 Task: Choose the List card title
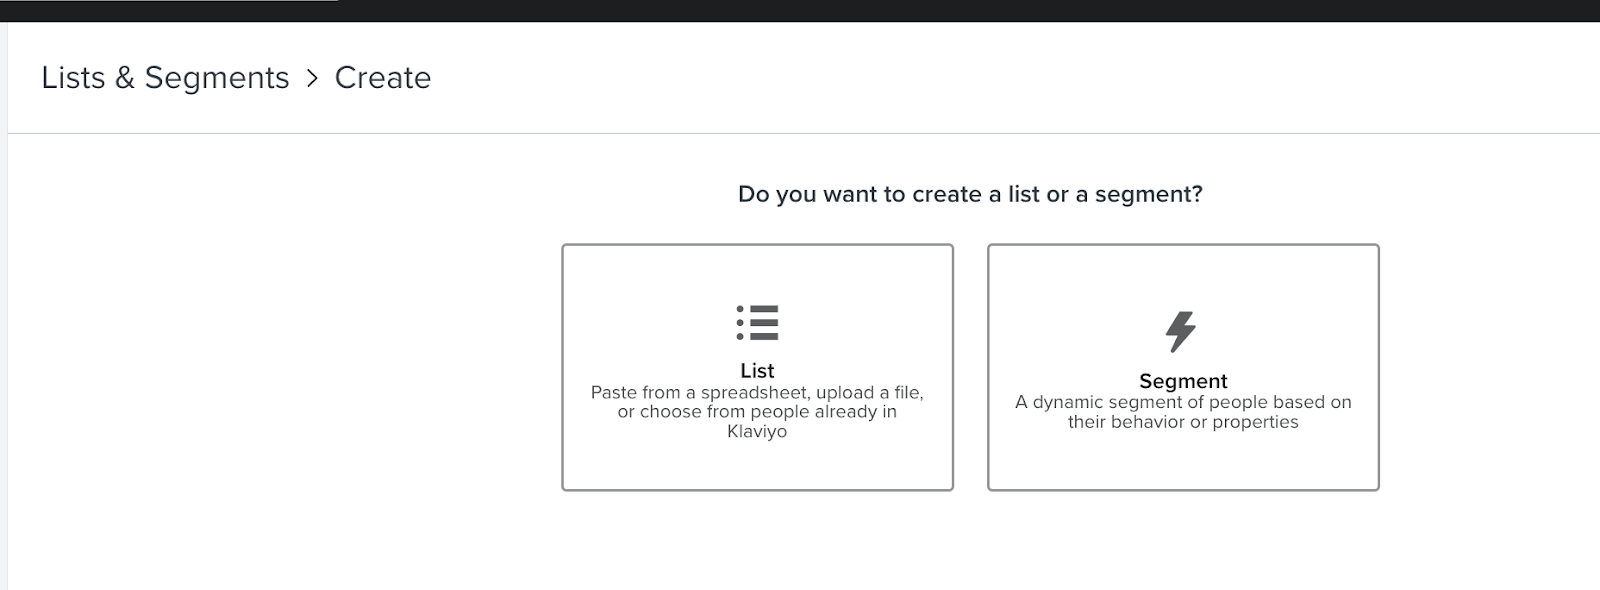757,370
